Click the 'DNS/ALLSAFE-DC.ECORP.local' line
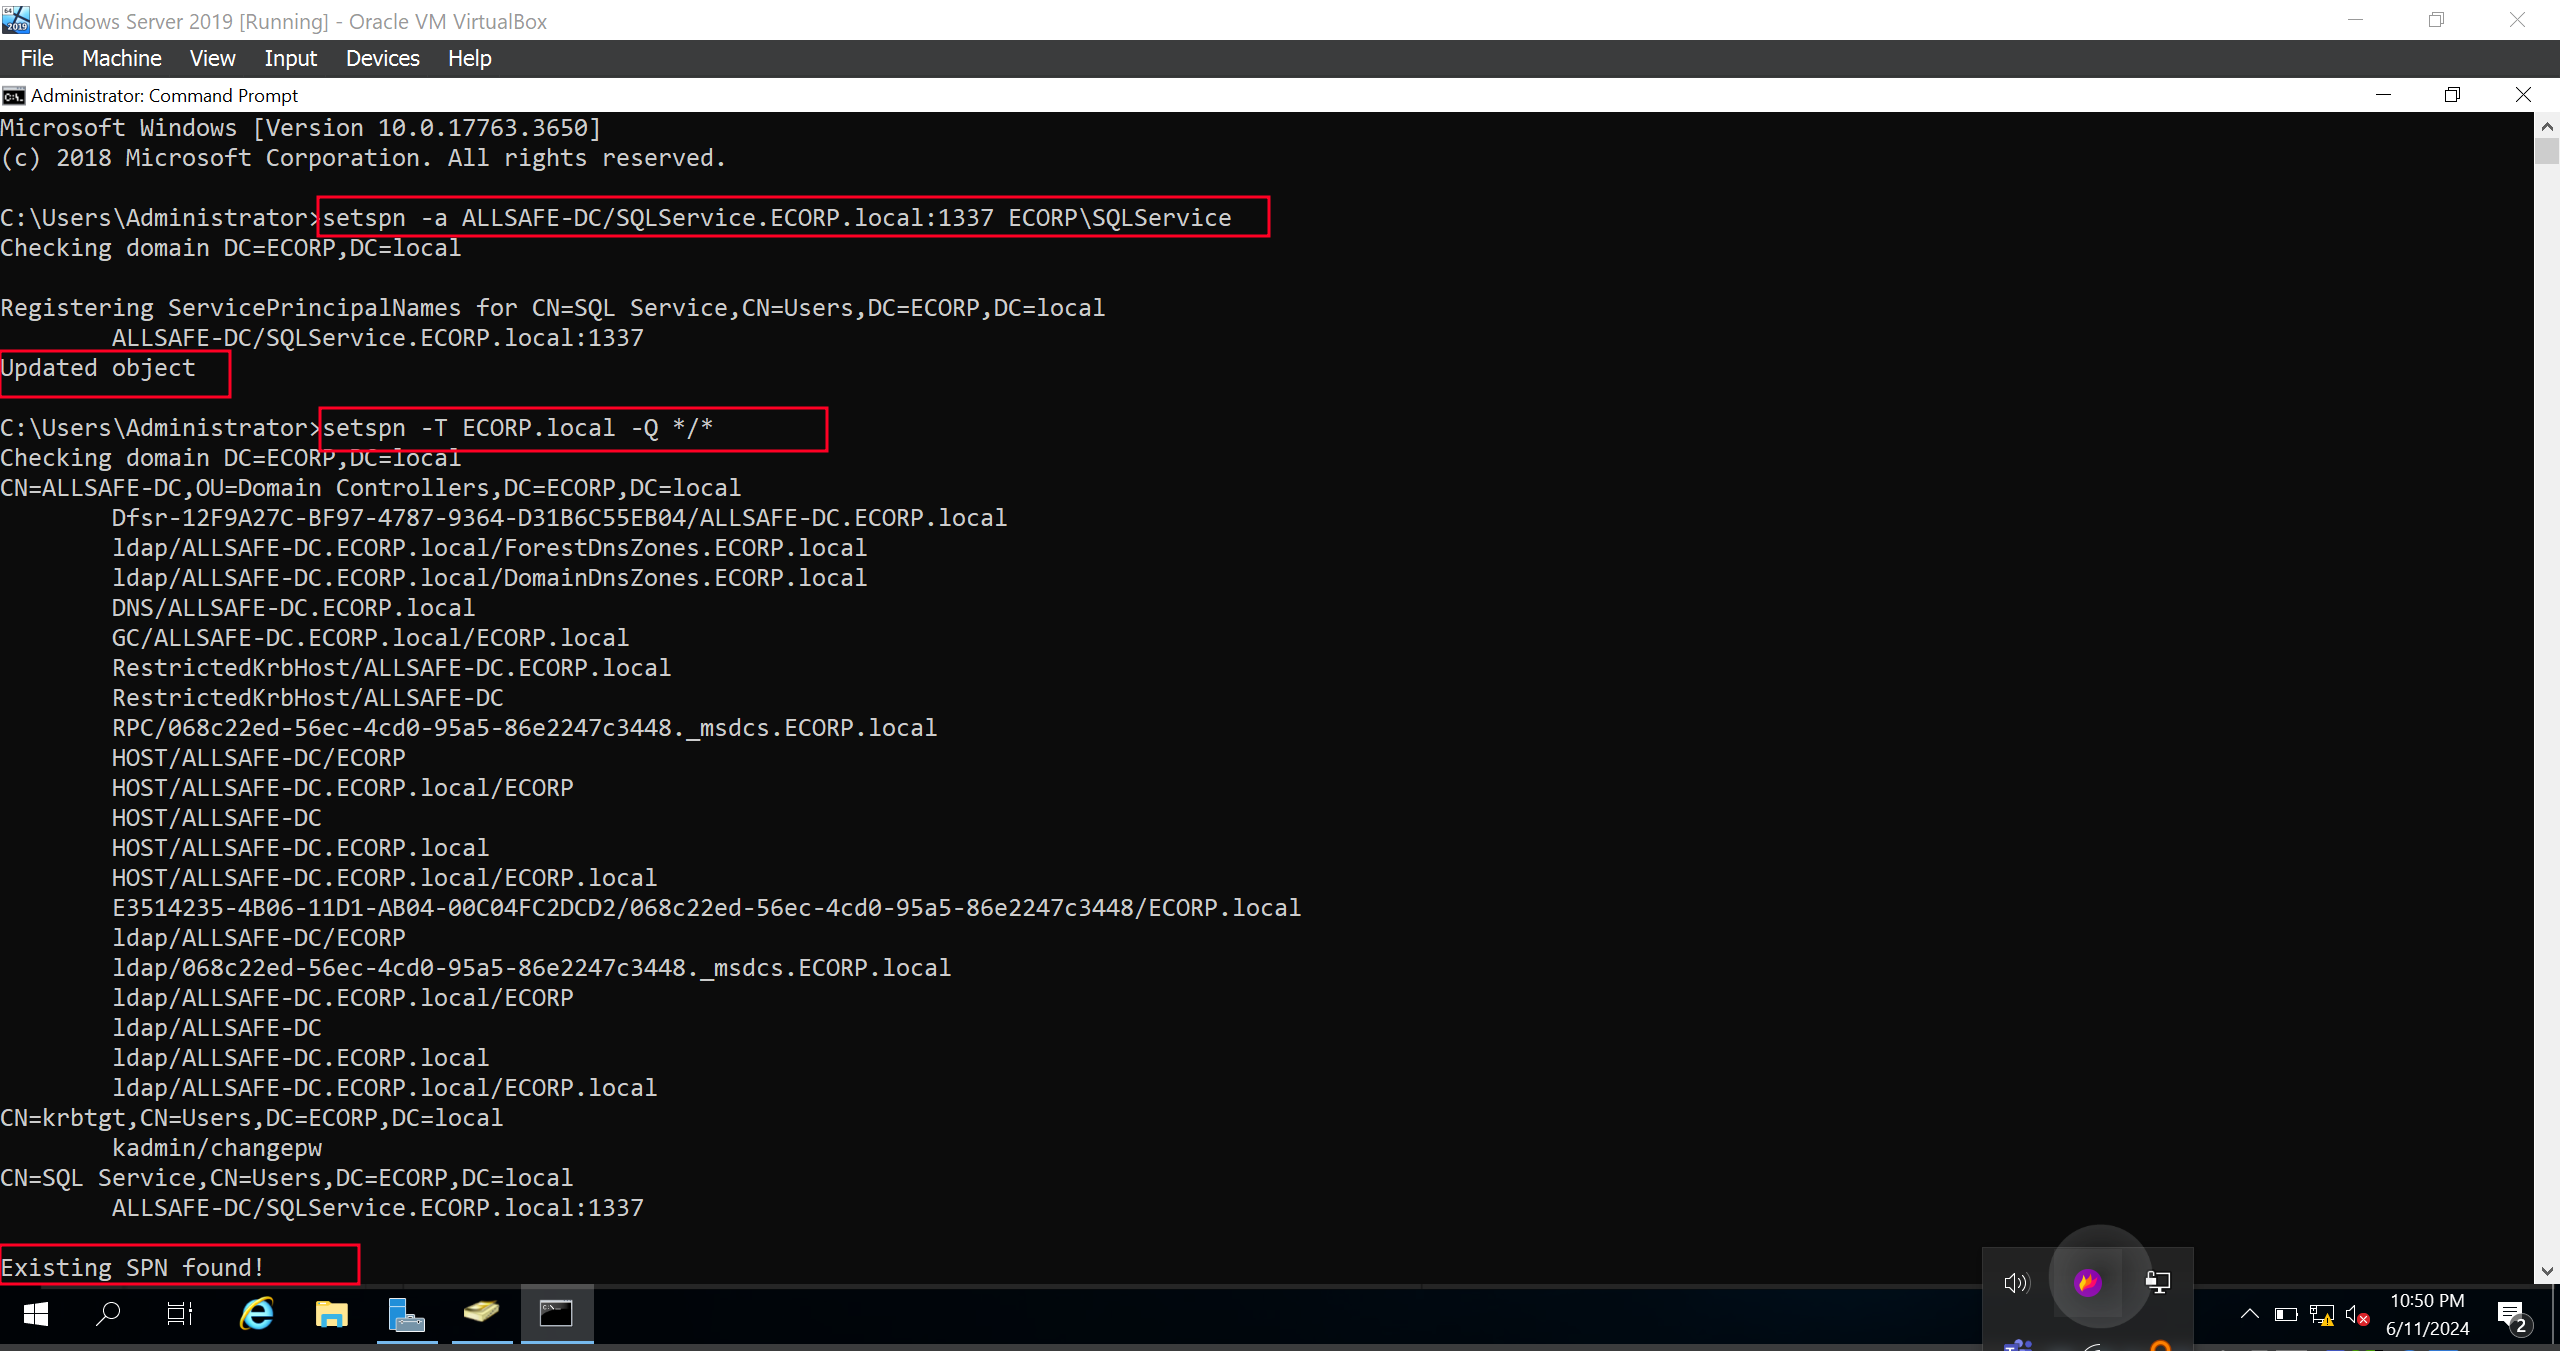The image size is (2560, 1351). [x=293, y=608]
